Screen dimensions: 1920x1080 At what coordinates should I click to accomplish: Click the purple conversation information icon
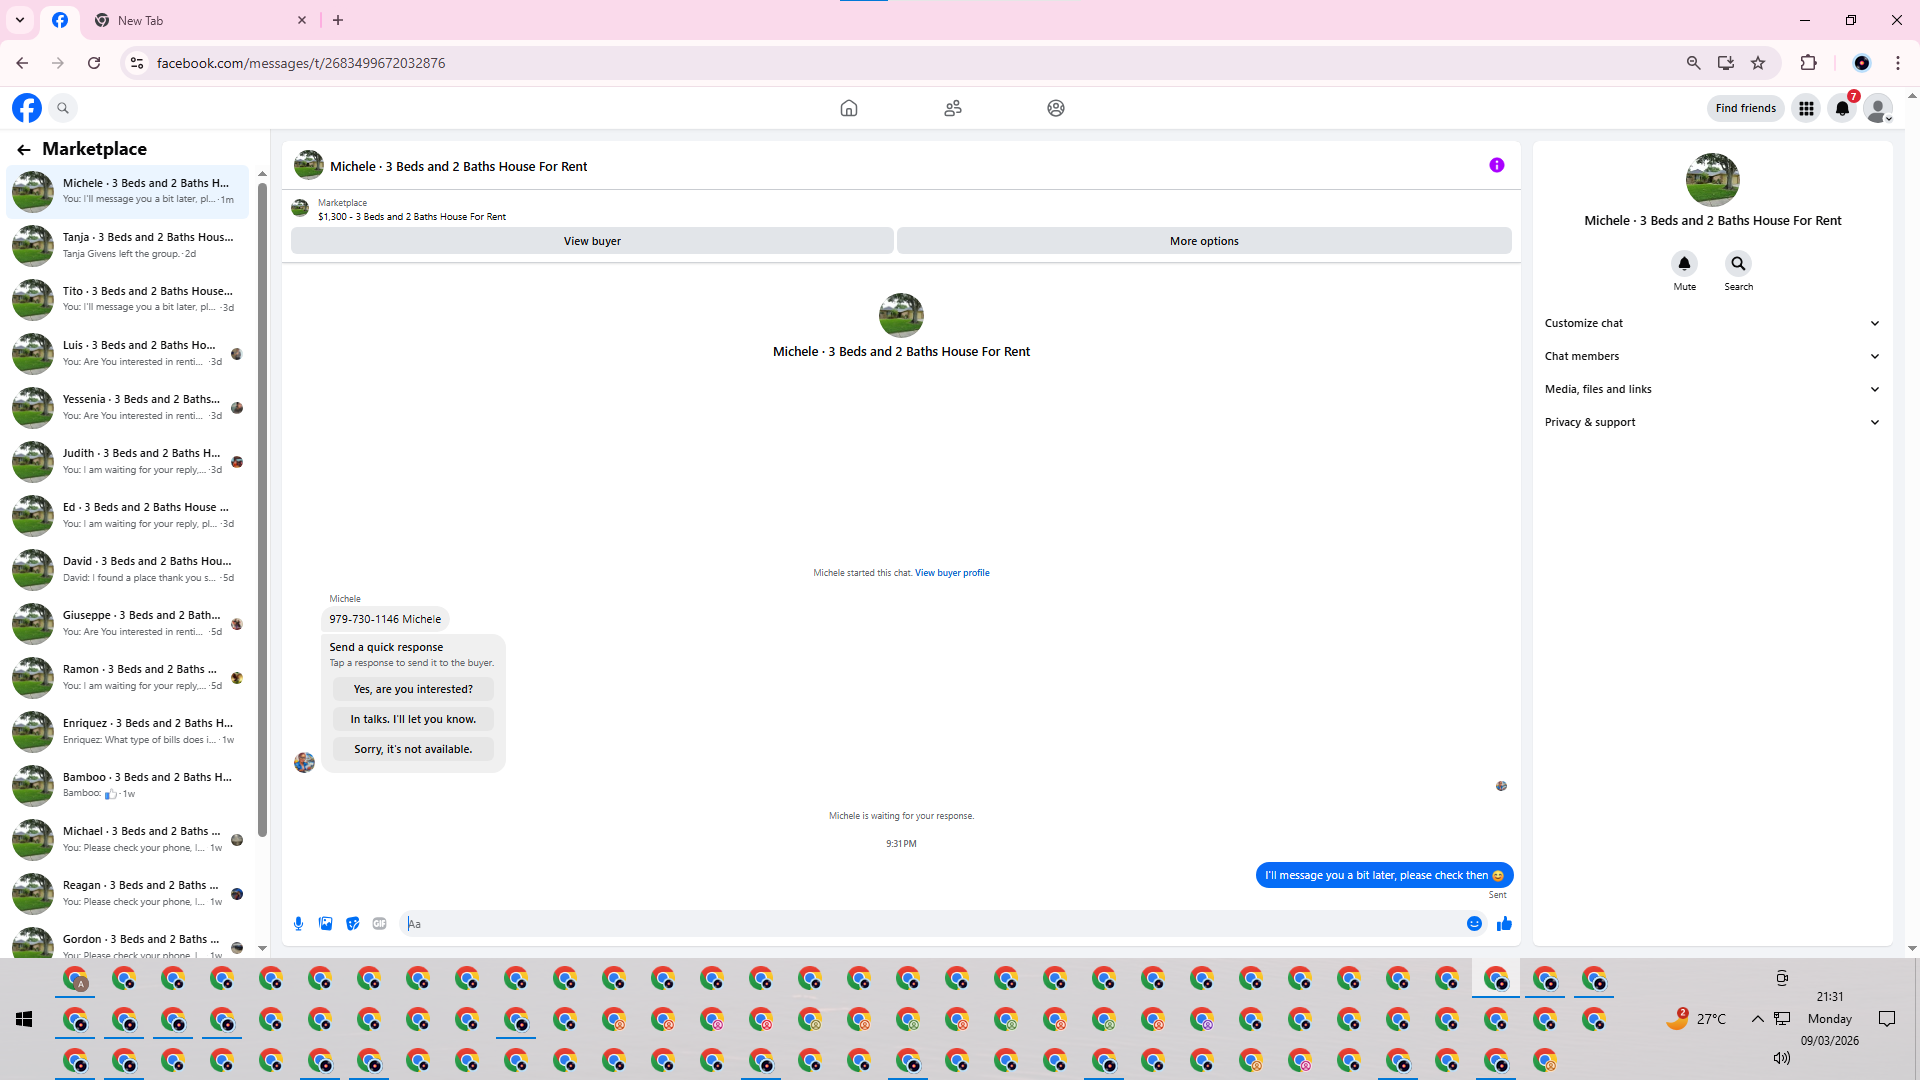(x=1496, y=165)
